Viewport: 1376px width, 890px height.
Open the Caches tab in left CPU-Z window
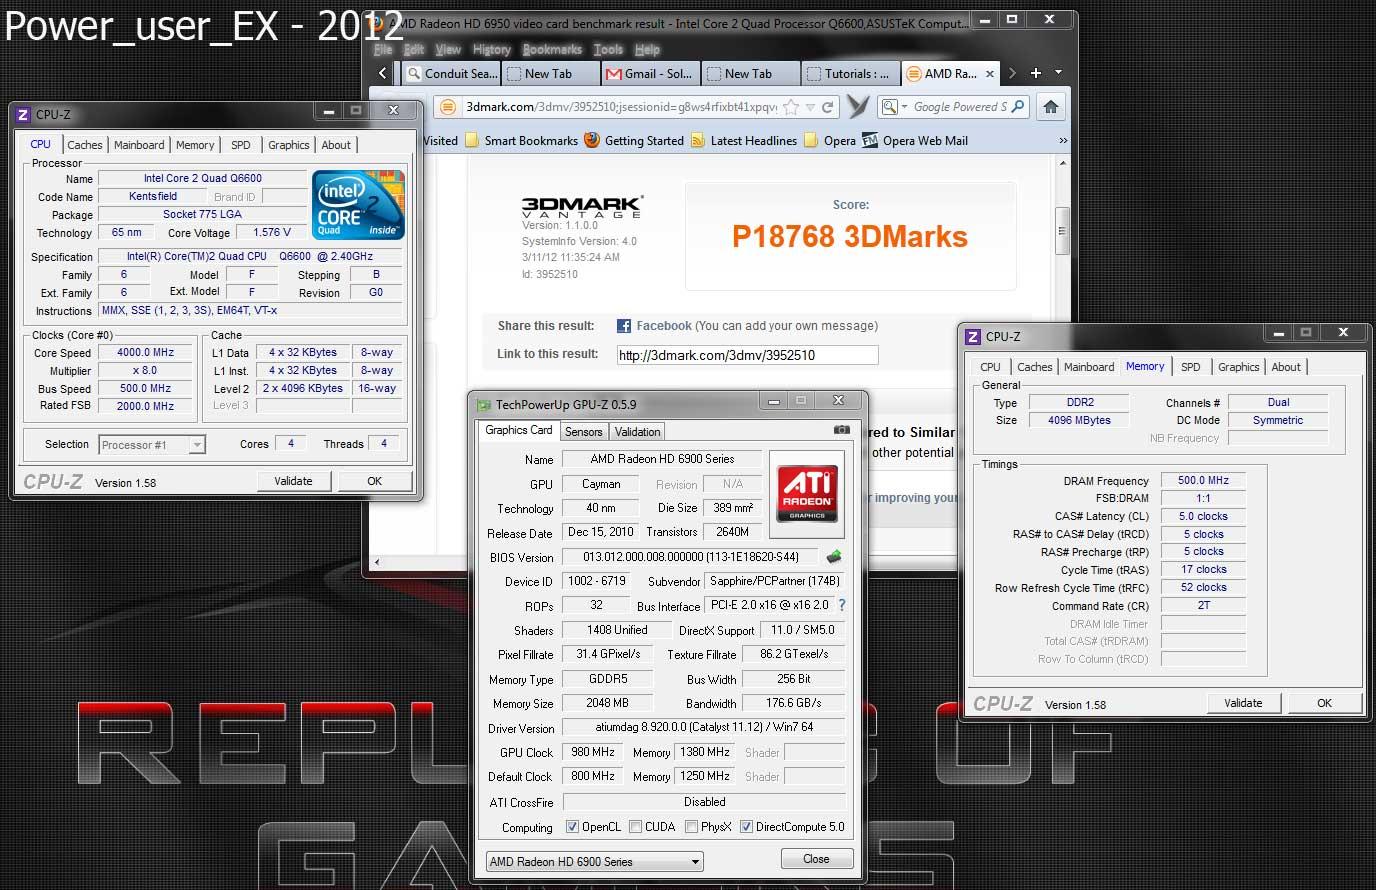click(x=85, y=145)
